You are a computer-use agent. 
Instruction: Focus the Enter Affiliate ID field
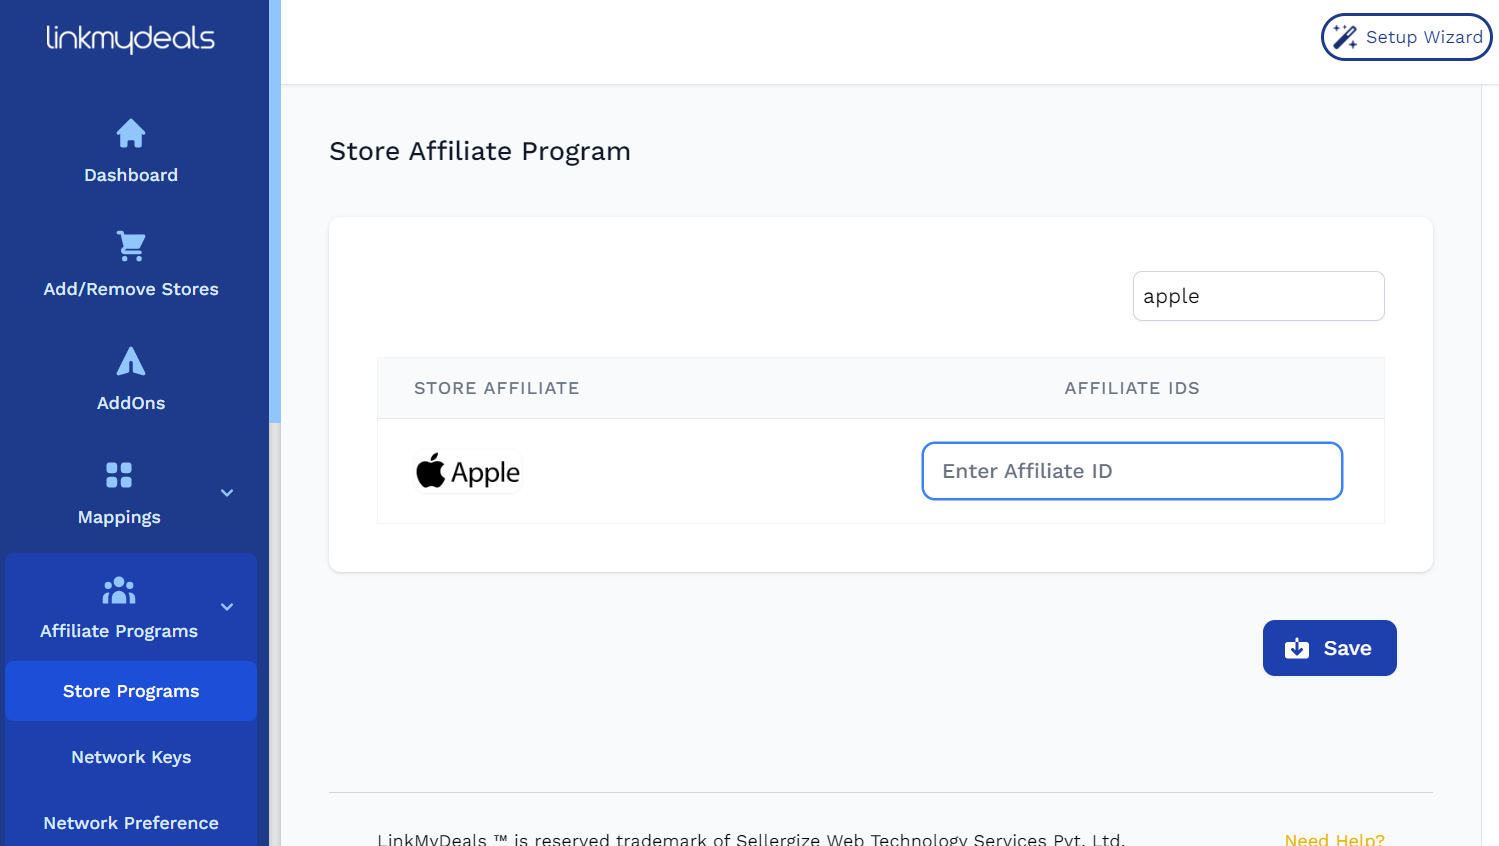point(1131,470)
